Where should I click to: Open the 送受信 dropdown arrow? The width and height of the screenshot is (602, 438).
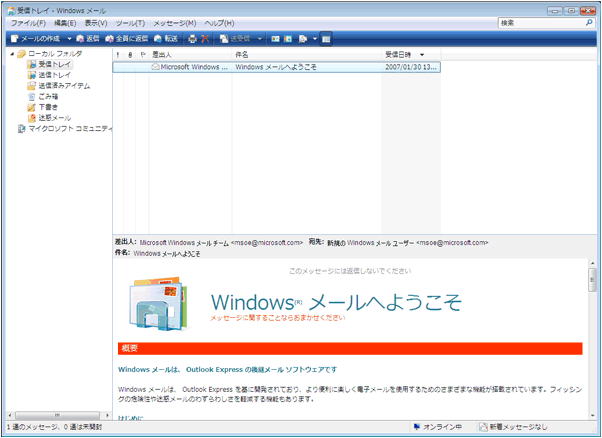click(x=260, y=39)
